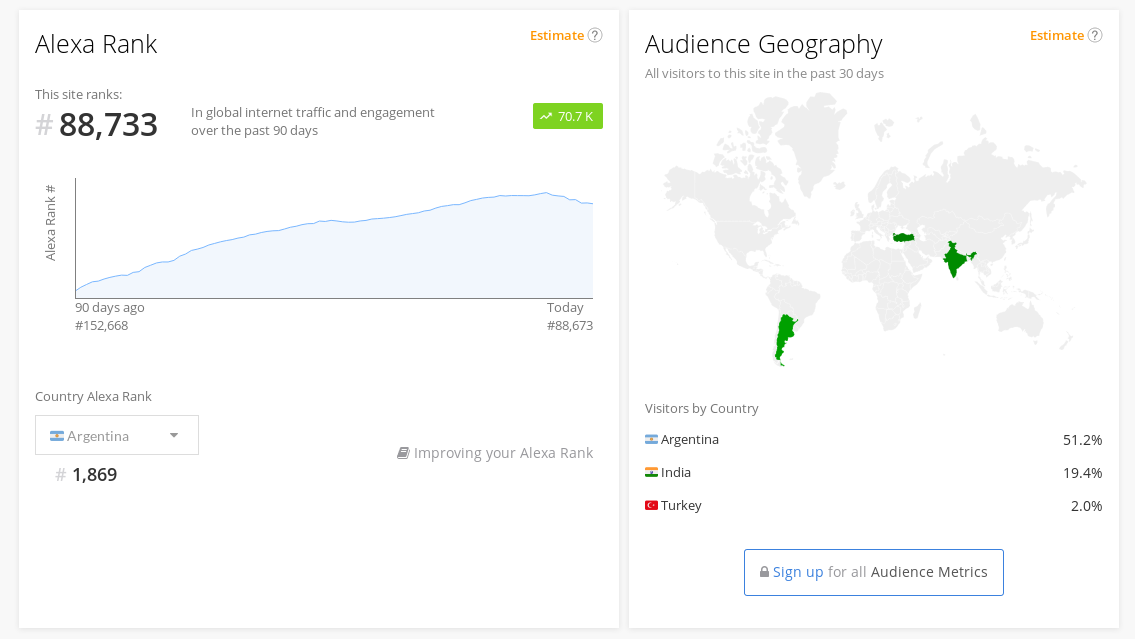
Task: Click the book icon beside Improving your Alexa Rank
Action: point(403,453)
